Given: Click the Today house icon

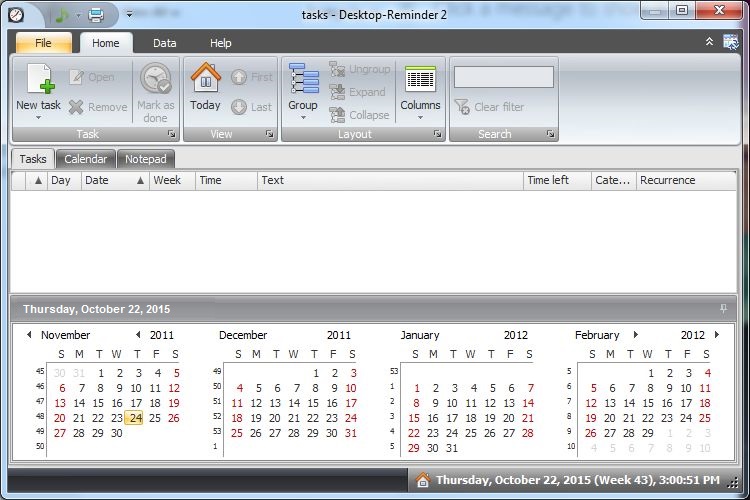Looking at the screenshot, I should point(206,78).
